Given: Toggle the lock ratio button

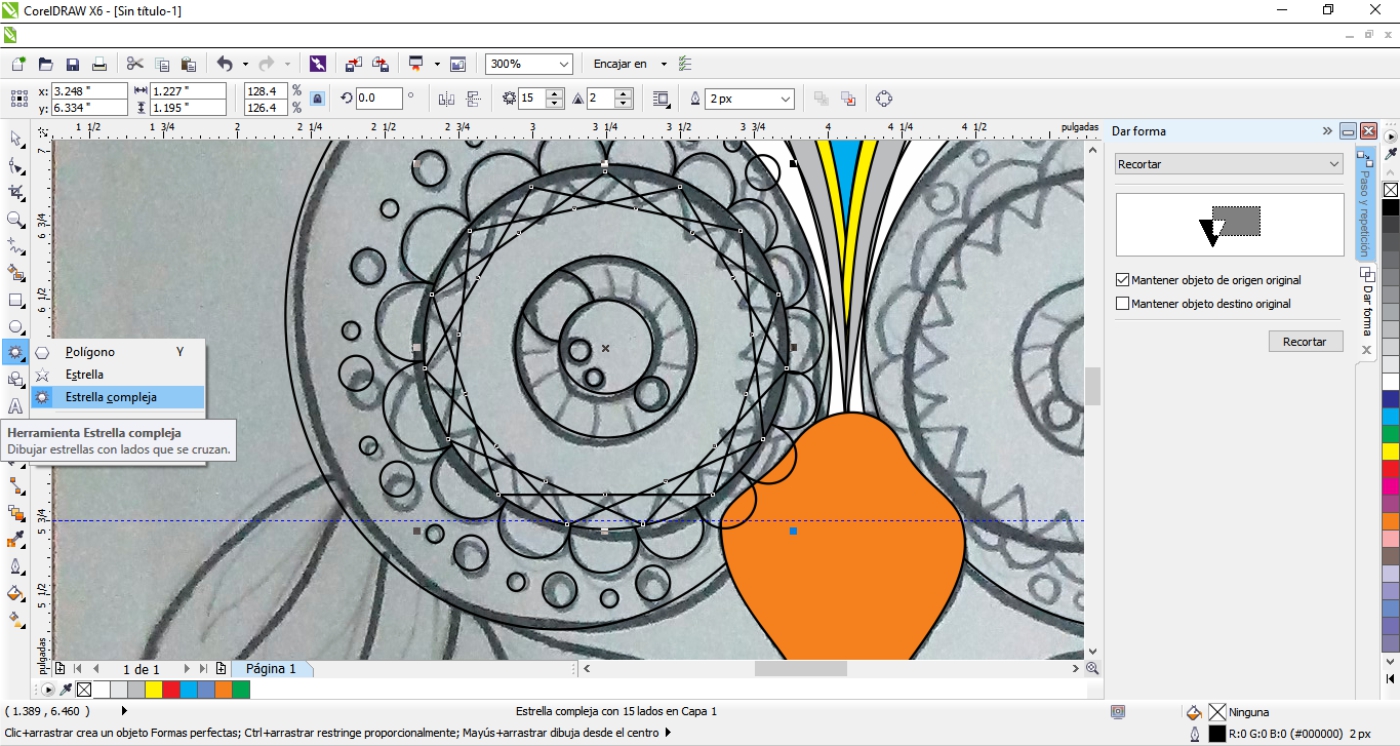Looking at the screenshot, I should pos(317,99).
